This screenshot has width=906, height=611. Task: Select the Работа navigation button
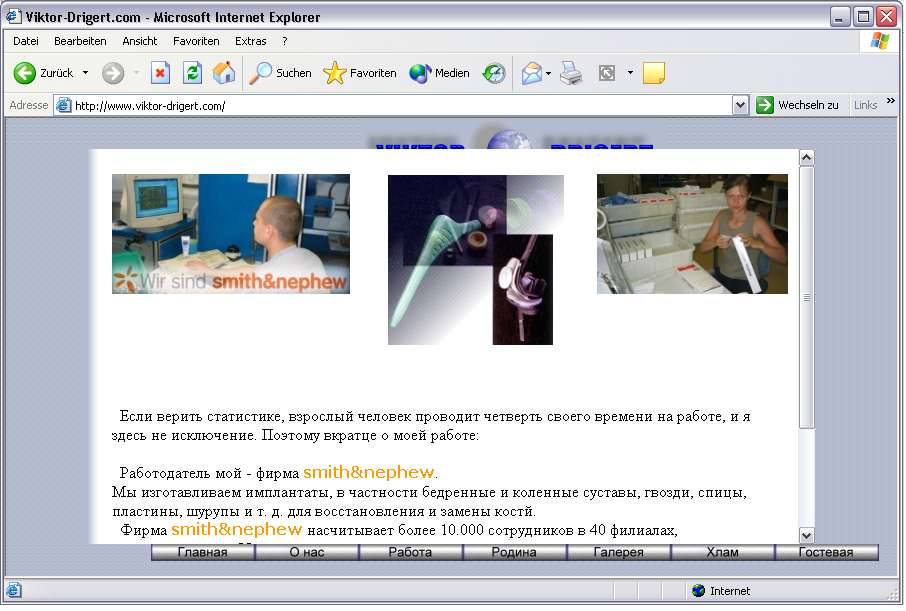click(411, 552)
